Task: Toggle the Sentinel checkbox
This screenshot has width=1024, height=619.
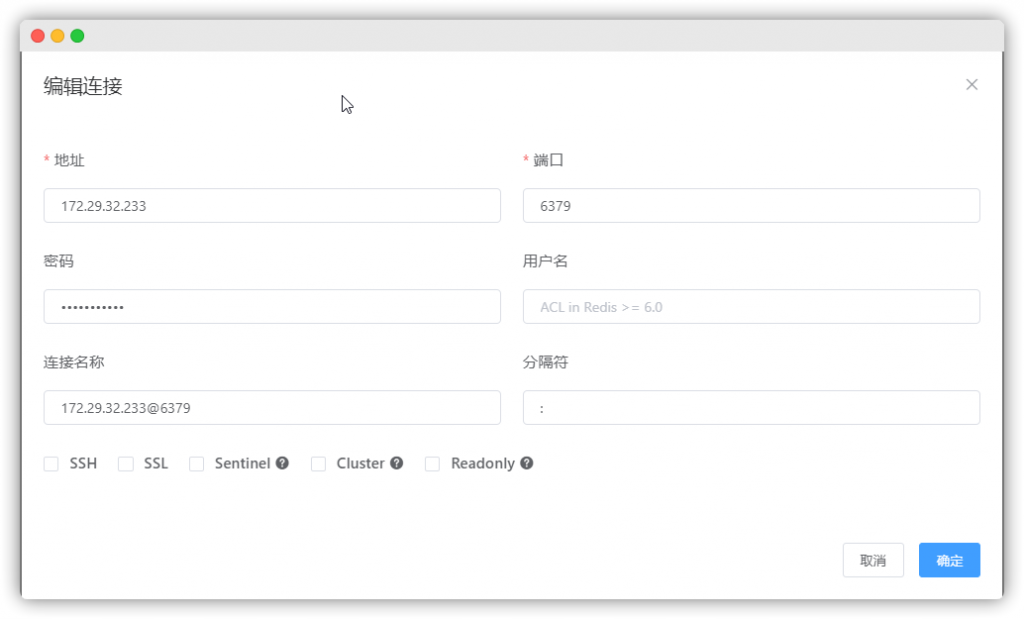Action: click(x=197, y=464)
